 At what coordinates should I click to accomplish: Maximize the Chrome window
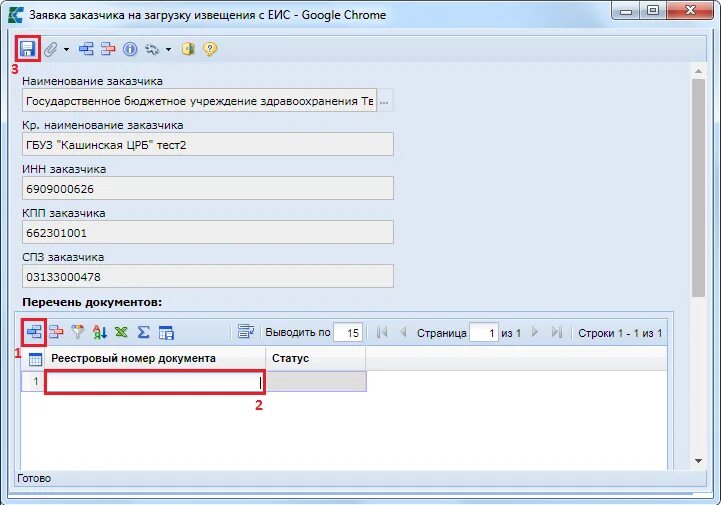(x=652, y=11)
